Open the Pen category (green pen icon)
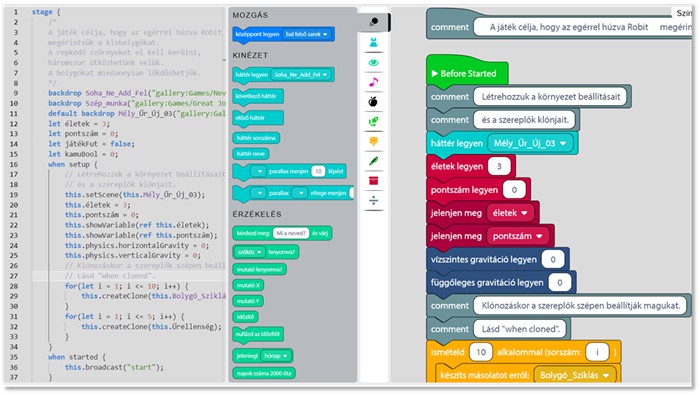700x395 pixels. [374, 161]
